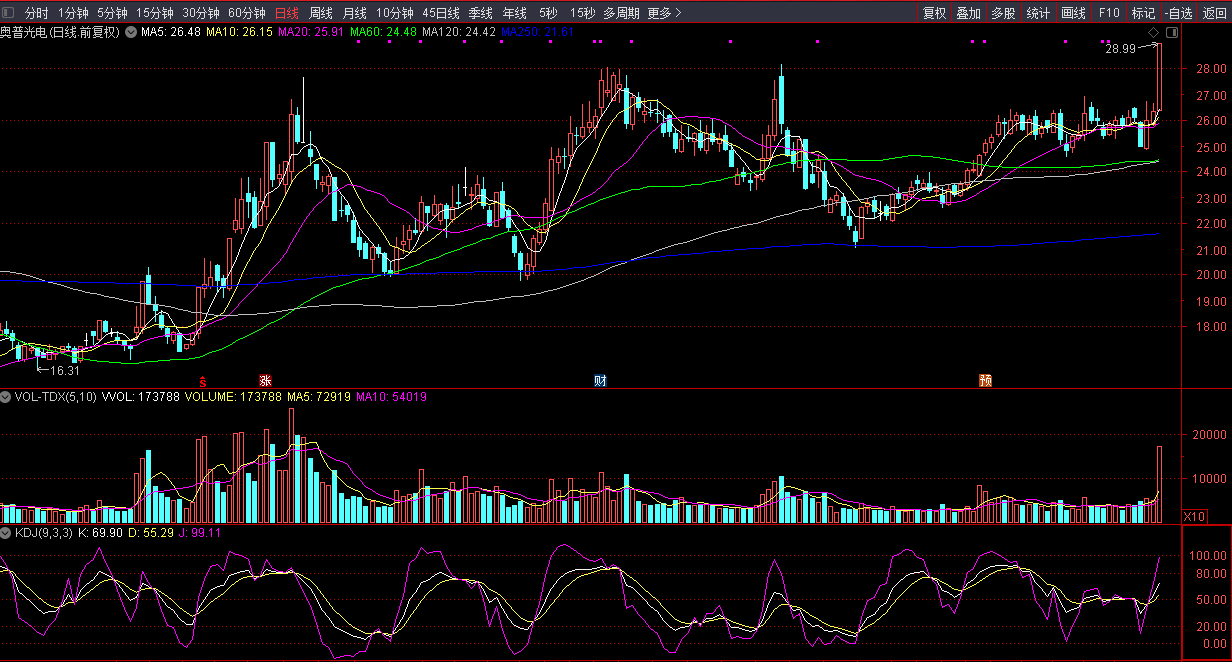Click the '预' forecast marker below chart
The width and height of the screenshot is (1232, 662).
(x=985, y=381)
